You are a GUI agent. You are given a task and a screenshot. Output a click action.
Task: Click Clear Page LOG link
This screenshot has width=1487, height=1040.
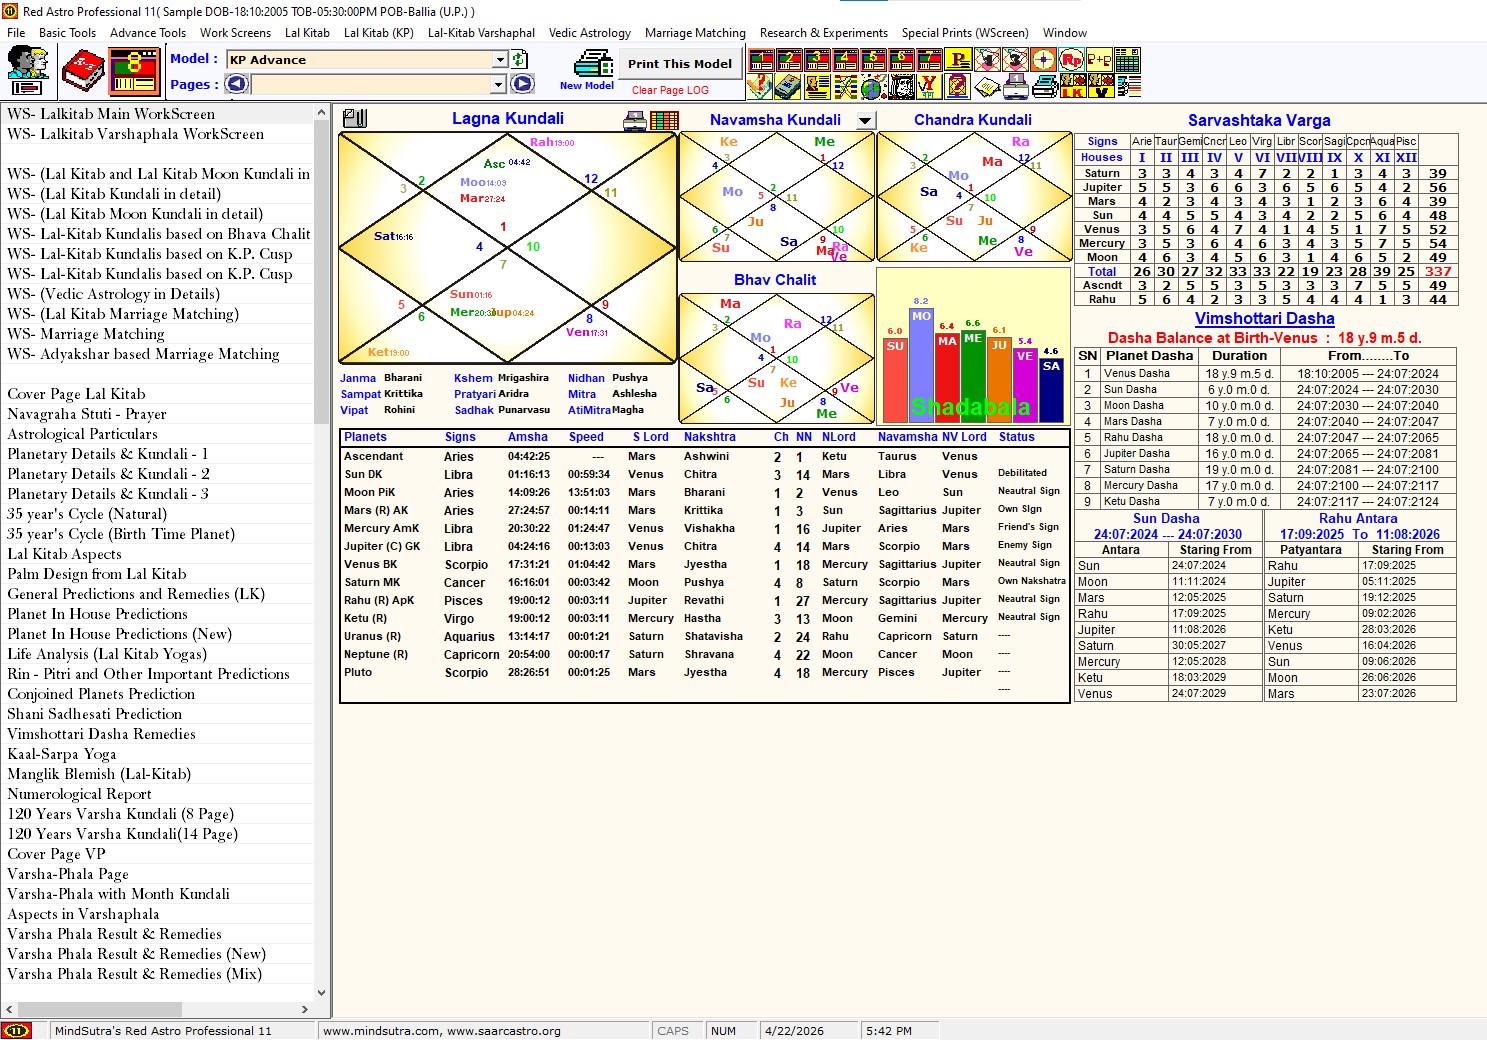670,90
